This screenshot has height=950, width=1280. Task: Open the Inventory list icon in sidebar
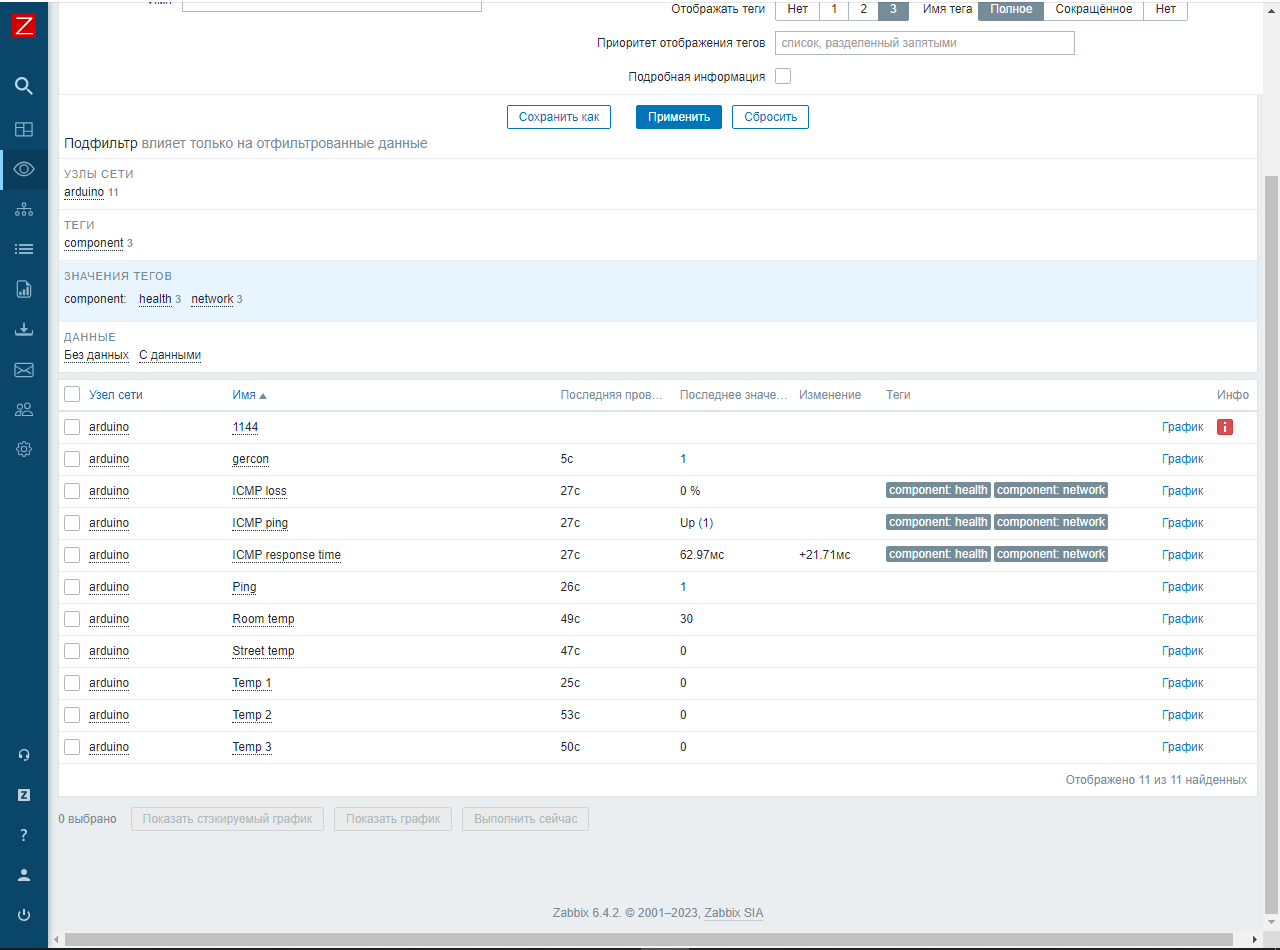(24, 248)
